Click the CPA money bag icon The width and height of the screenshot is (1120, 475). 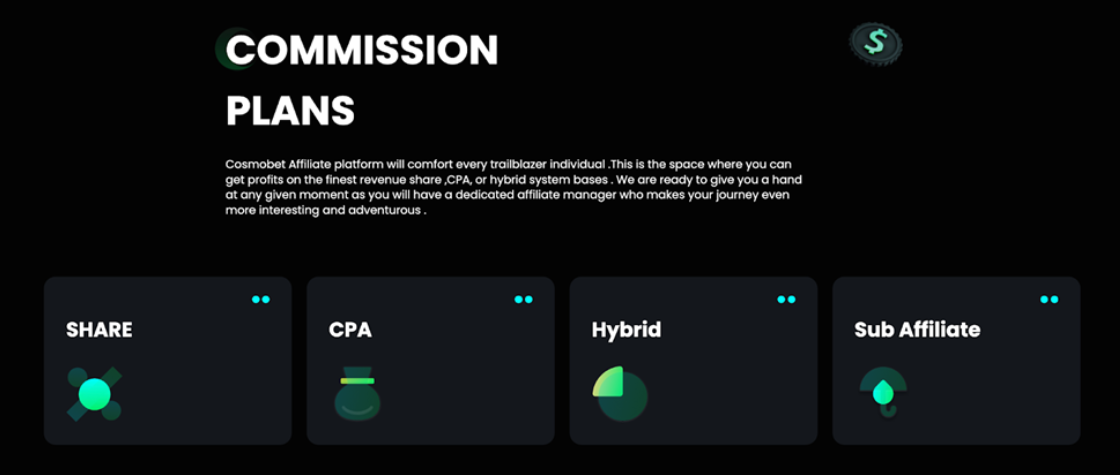357,394
